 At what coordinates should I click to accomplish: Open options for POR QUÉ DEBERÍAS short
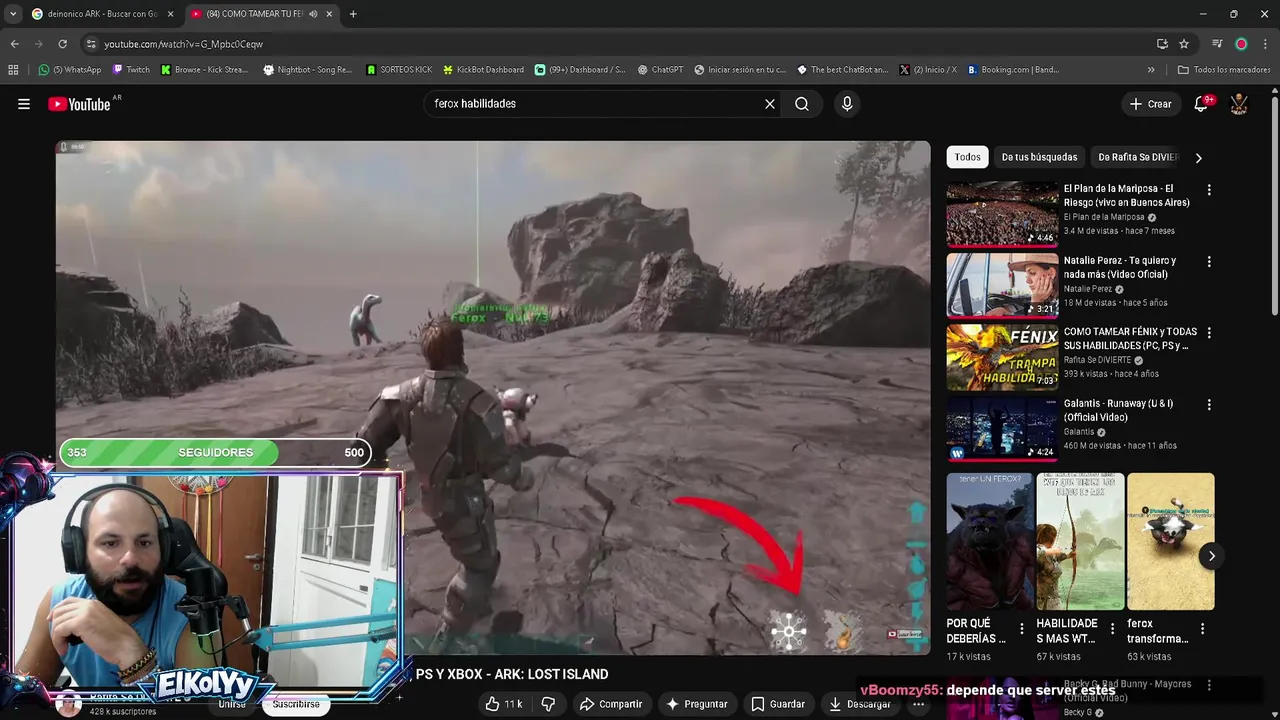1022,629
